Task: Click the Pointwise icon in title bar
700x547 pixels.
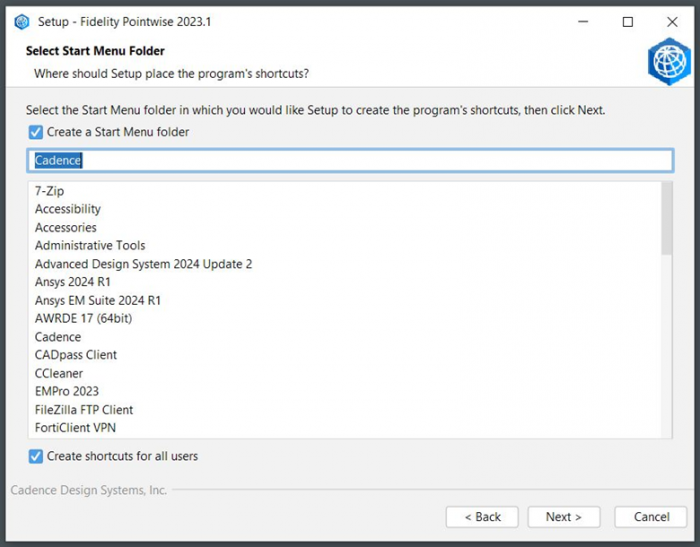Action: (x=21, y=22)
